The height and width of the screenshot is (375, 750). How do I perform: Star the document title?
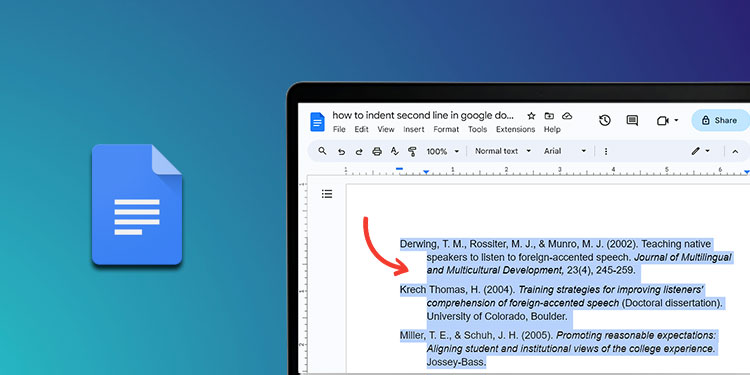pos(531,116)
